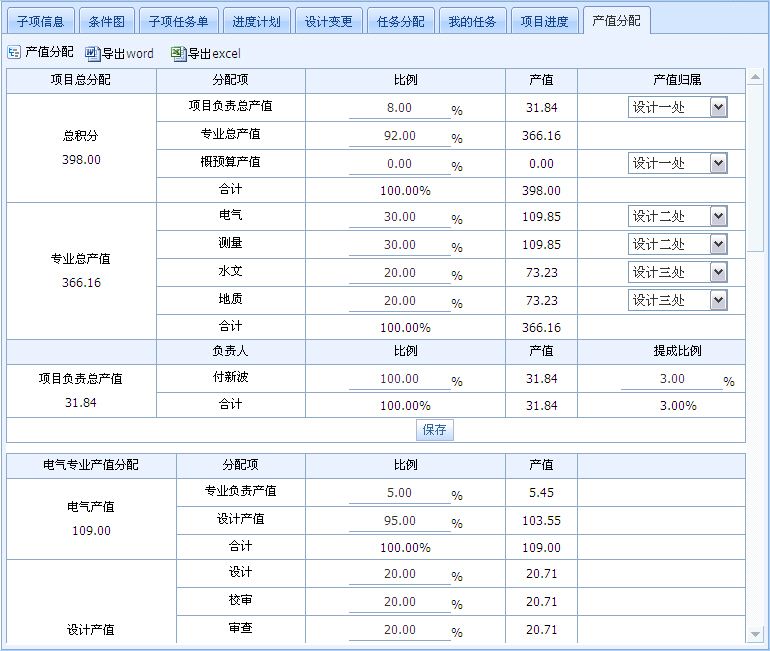Click the 产值分配 toolbar label
Screen dimensions: 770x651
click(49, 52)
